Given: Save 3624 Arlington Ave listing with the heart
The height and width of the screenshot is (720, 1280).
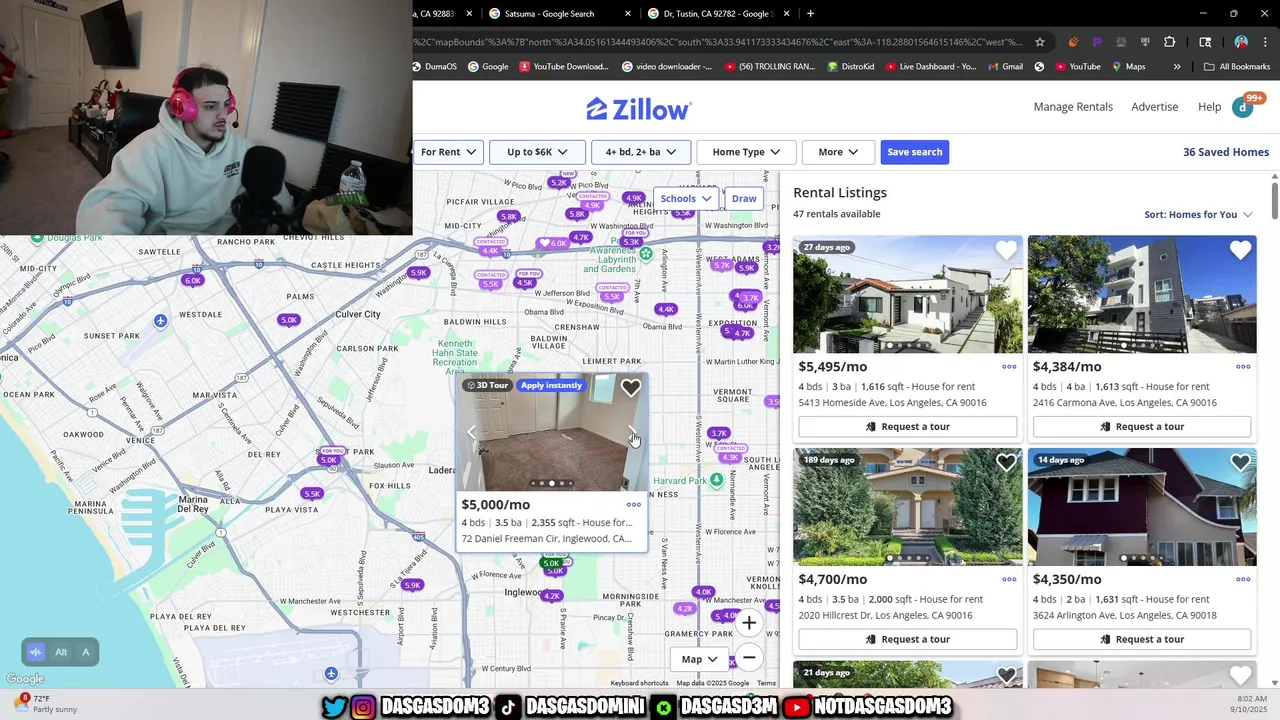Looking at the screenshot, I should (x=1240, y=462).
